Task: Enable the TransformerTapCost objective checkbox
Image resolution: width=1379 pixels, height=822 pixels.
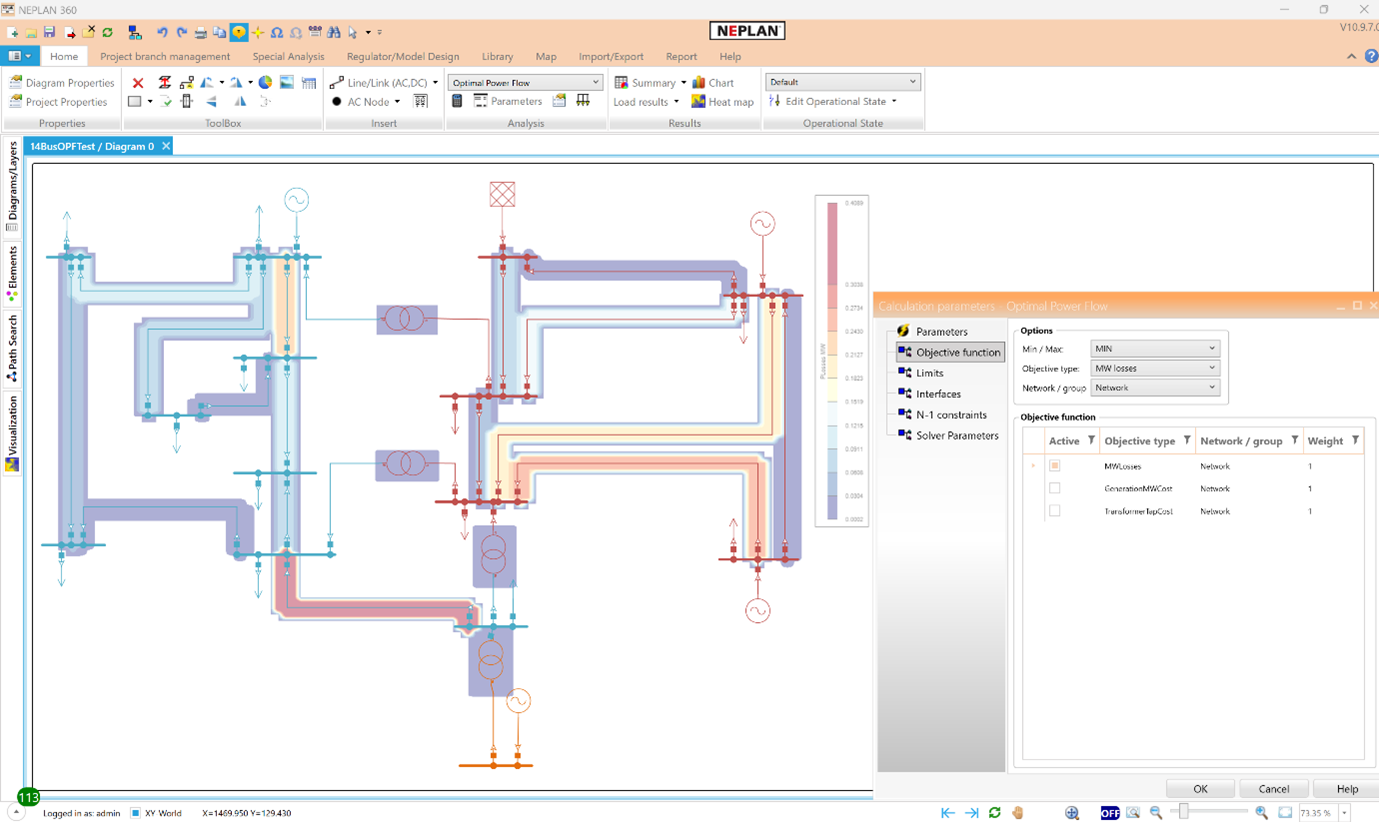Action: (x=1054, y=511)
